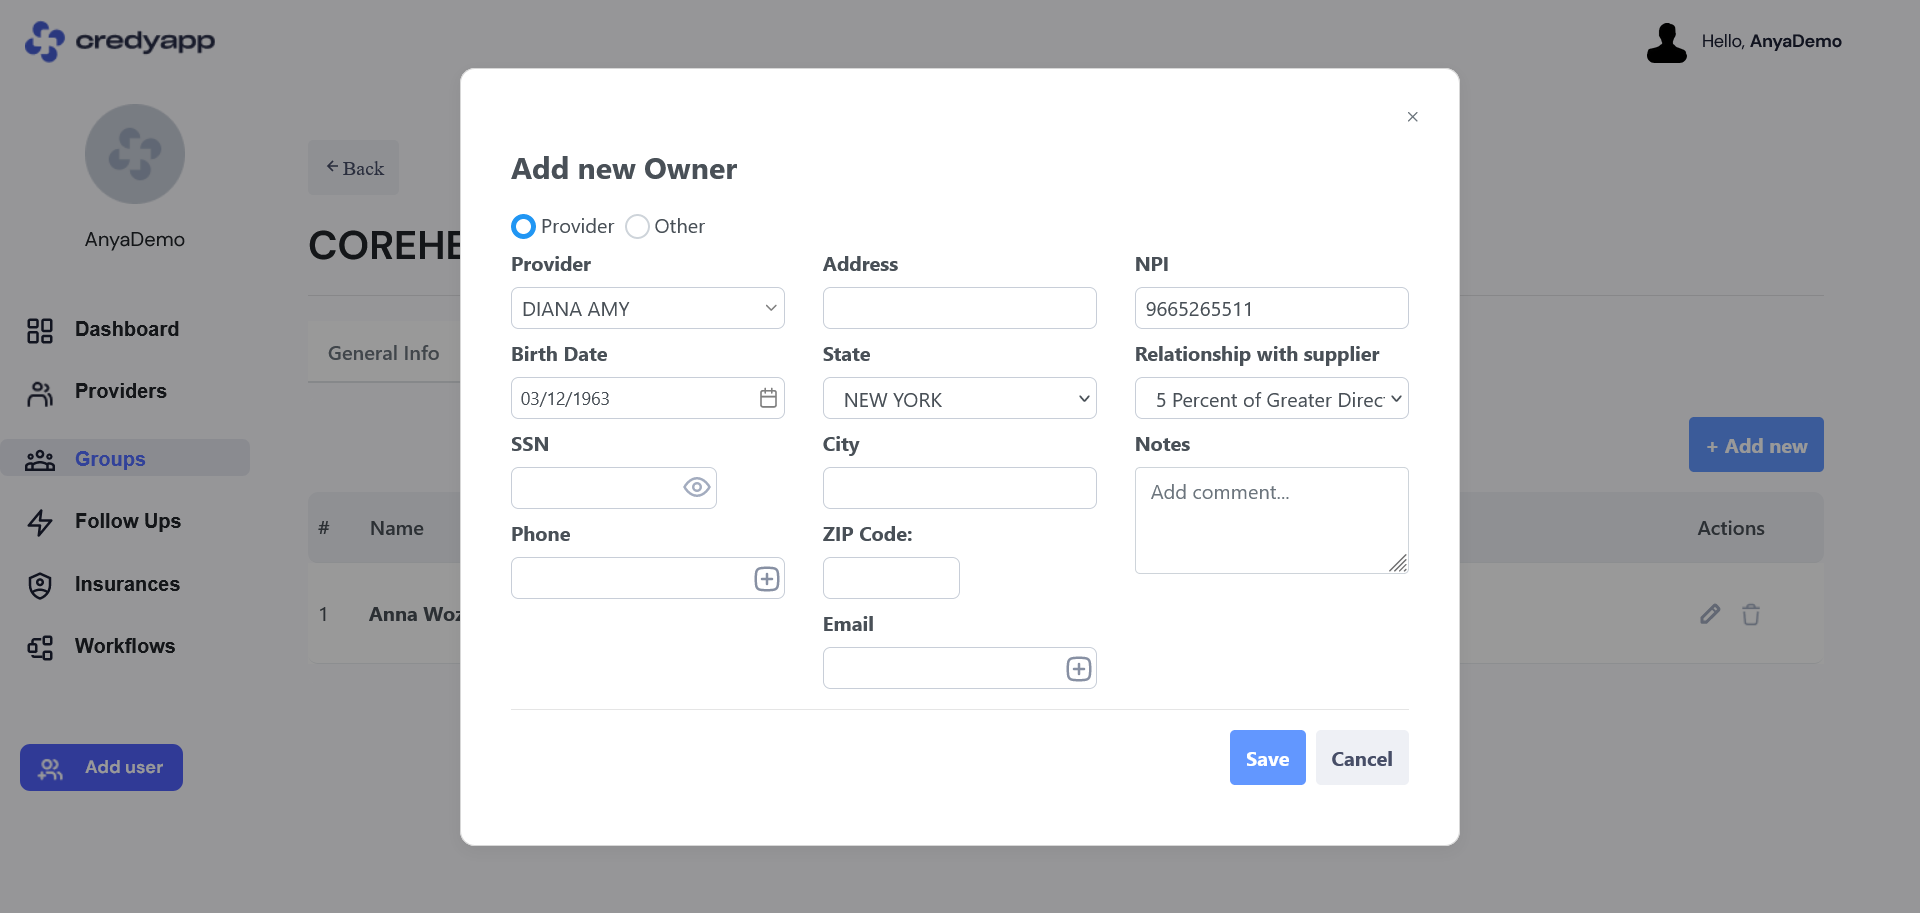Screen dimensions: 1920x913
Task: Click the Dashboard grid icon
Action: [40, 331]
